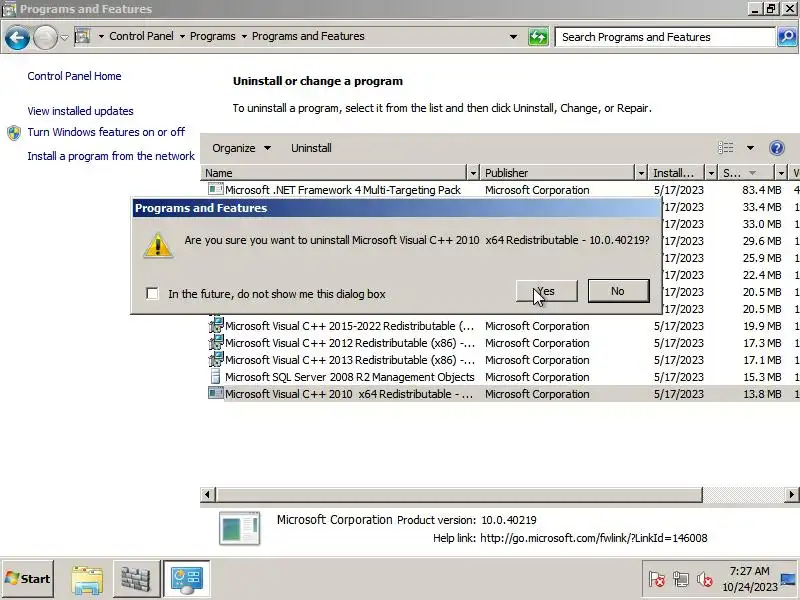Refresh the Programs and Features list
The width and height of the screenshot is (800, 600).
(x=538, y=37)
